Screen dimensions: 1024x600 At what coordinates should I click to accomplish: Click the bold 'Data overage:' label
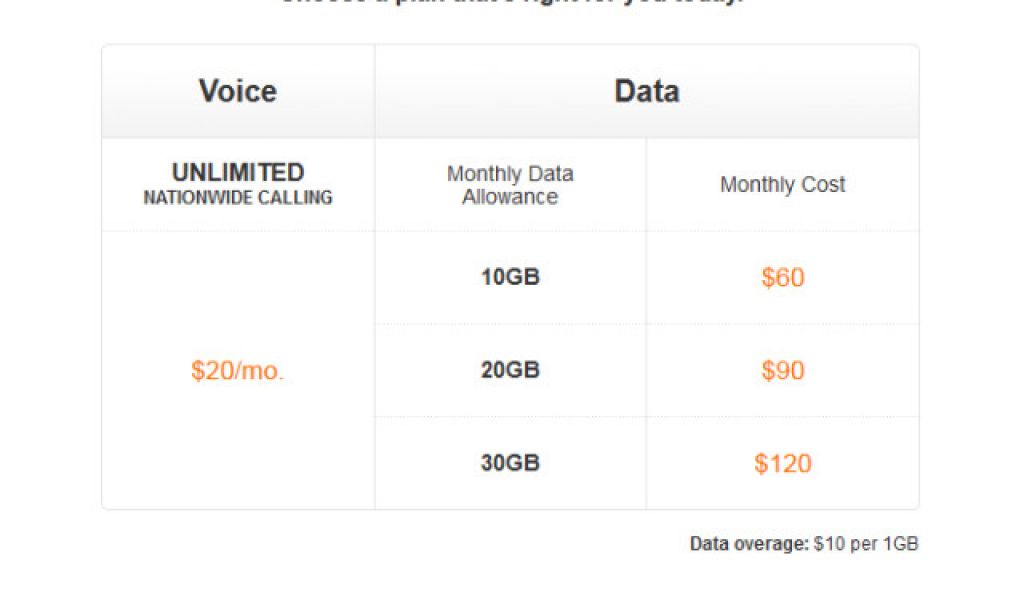[749, 544]
